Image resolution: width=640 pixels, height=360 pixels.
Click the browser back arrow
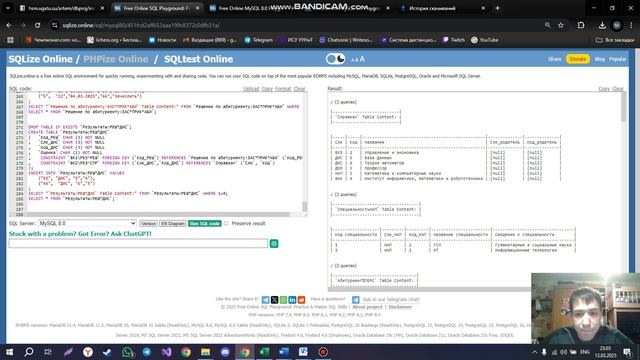coord(9,25)
